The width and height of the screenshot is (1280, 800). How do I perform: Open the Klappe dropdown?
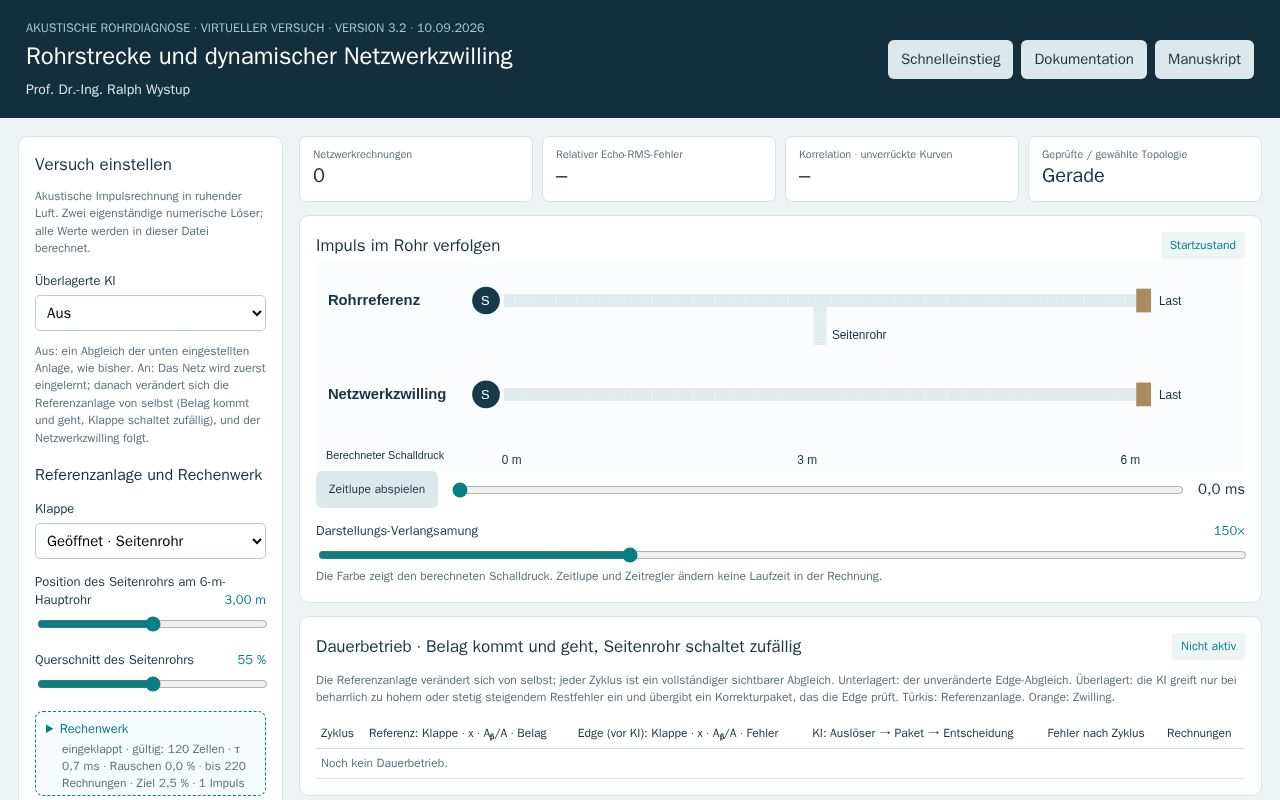pyautogui.click(x=150, y=541)
